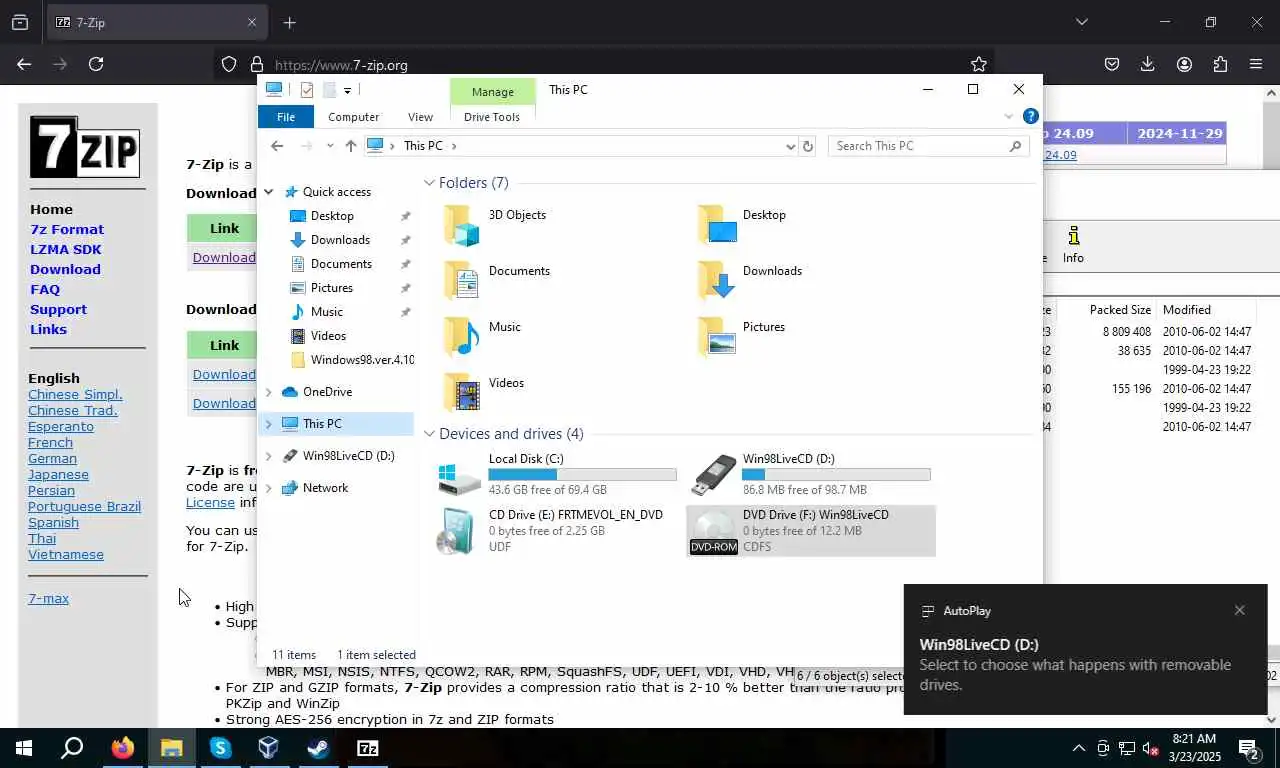Open Firefox application hamburger menu

1256,64
